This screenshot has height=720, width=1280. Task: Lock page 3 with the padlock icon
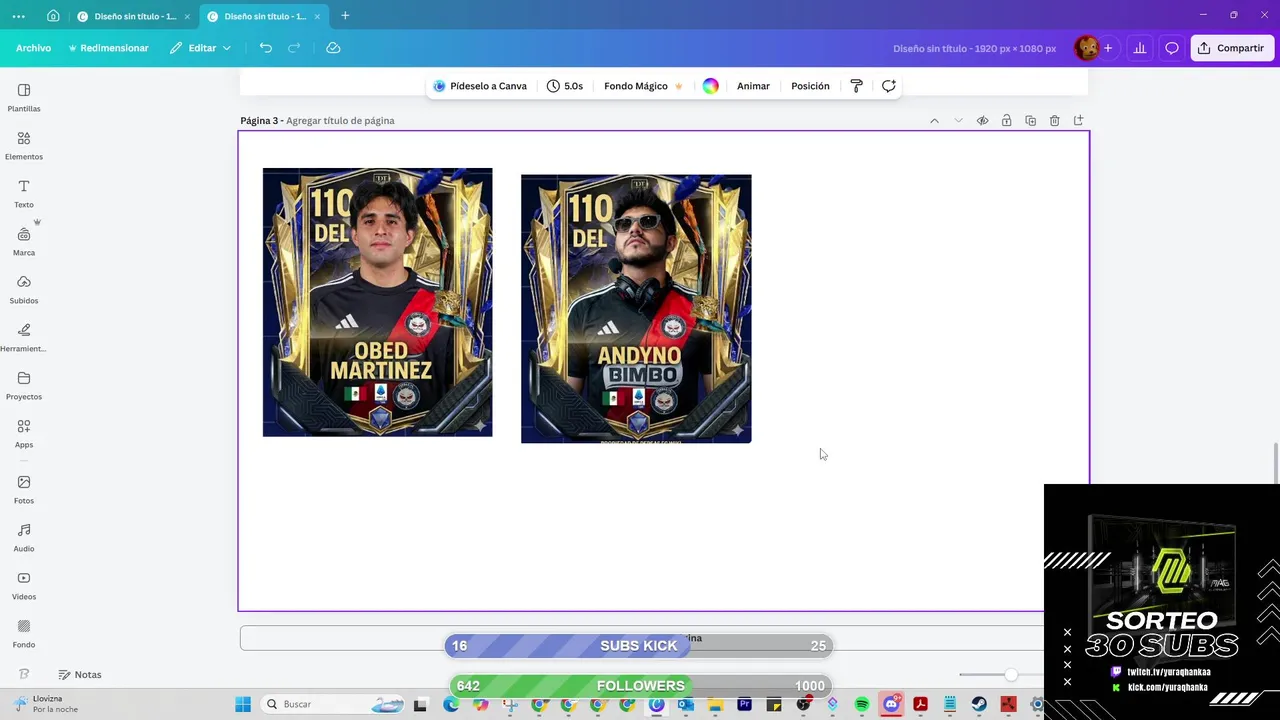pos(1006,121)
